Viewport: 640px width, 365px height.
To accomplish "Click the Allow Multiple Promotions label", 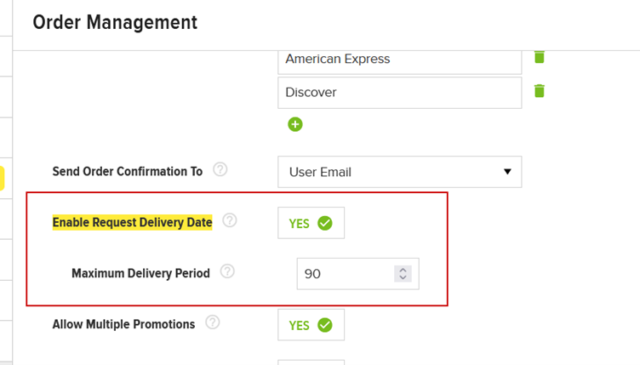I will [x=124, y=324].
